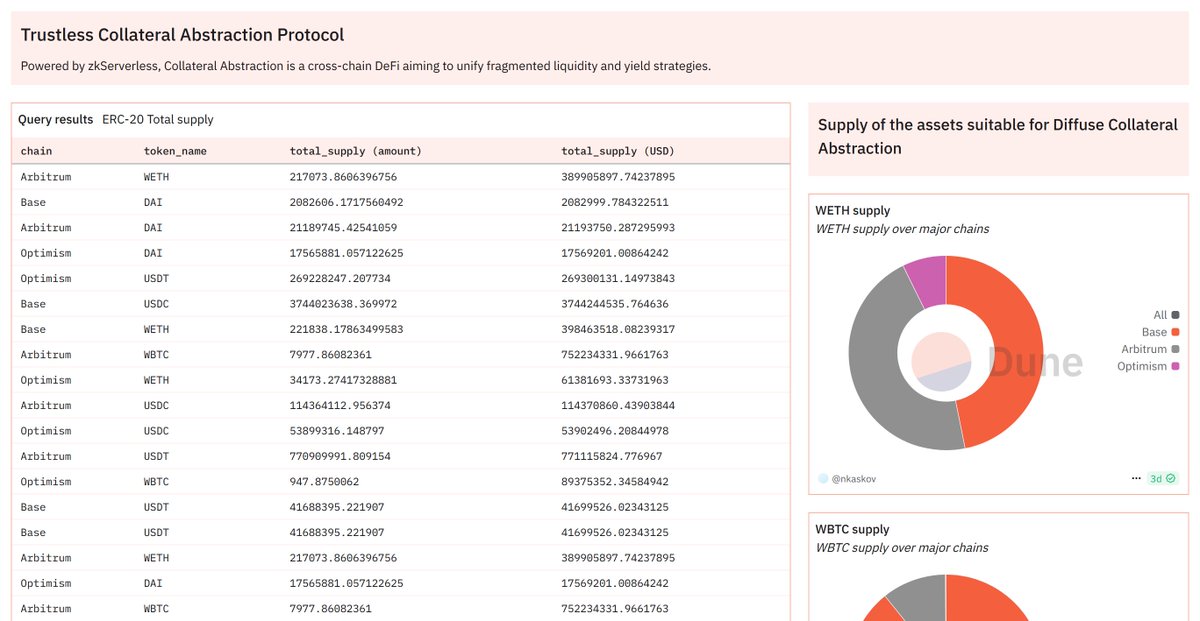1200x621 pixels.
Task: Click USD value 269300131.14973843
Action: click(x=618, y=279)
